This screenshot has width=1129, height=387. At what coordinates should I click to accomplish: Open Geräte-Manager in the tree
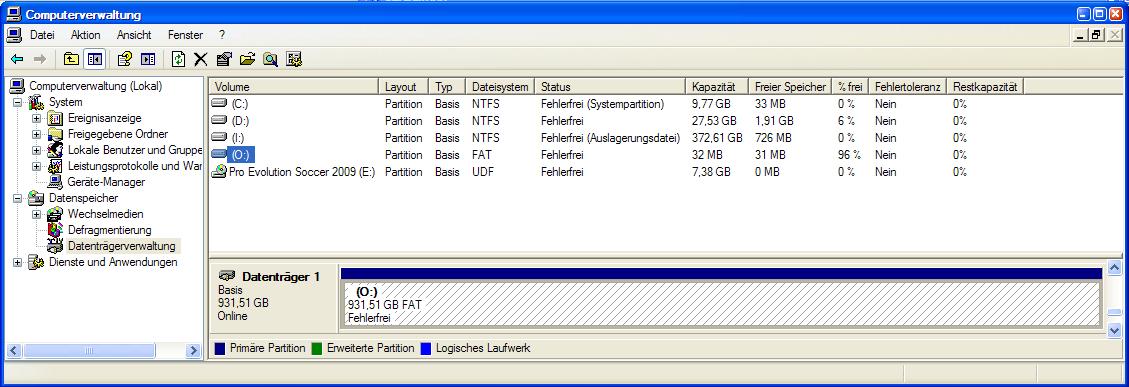(x=106, y=182)
